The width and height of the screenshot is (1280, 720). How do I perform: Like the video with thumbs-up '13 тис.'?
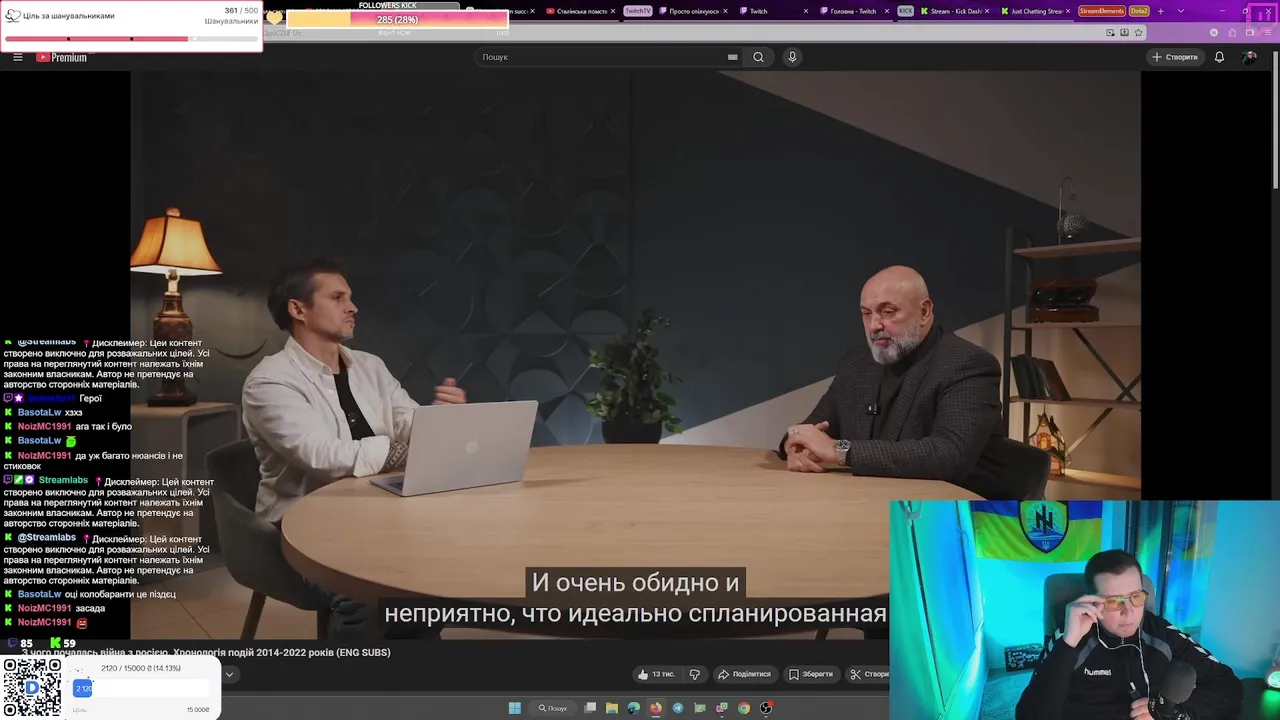pyautogui.click(x=656, y=674)
